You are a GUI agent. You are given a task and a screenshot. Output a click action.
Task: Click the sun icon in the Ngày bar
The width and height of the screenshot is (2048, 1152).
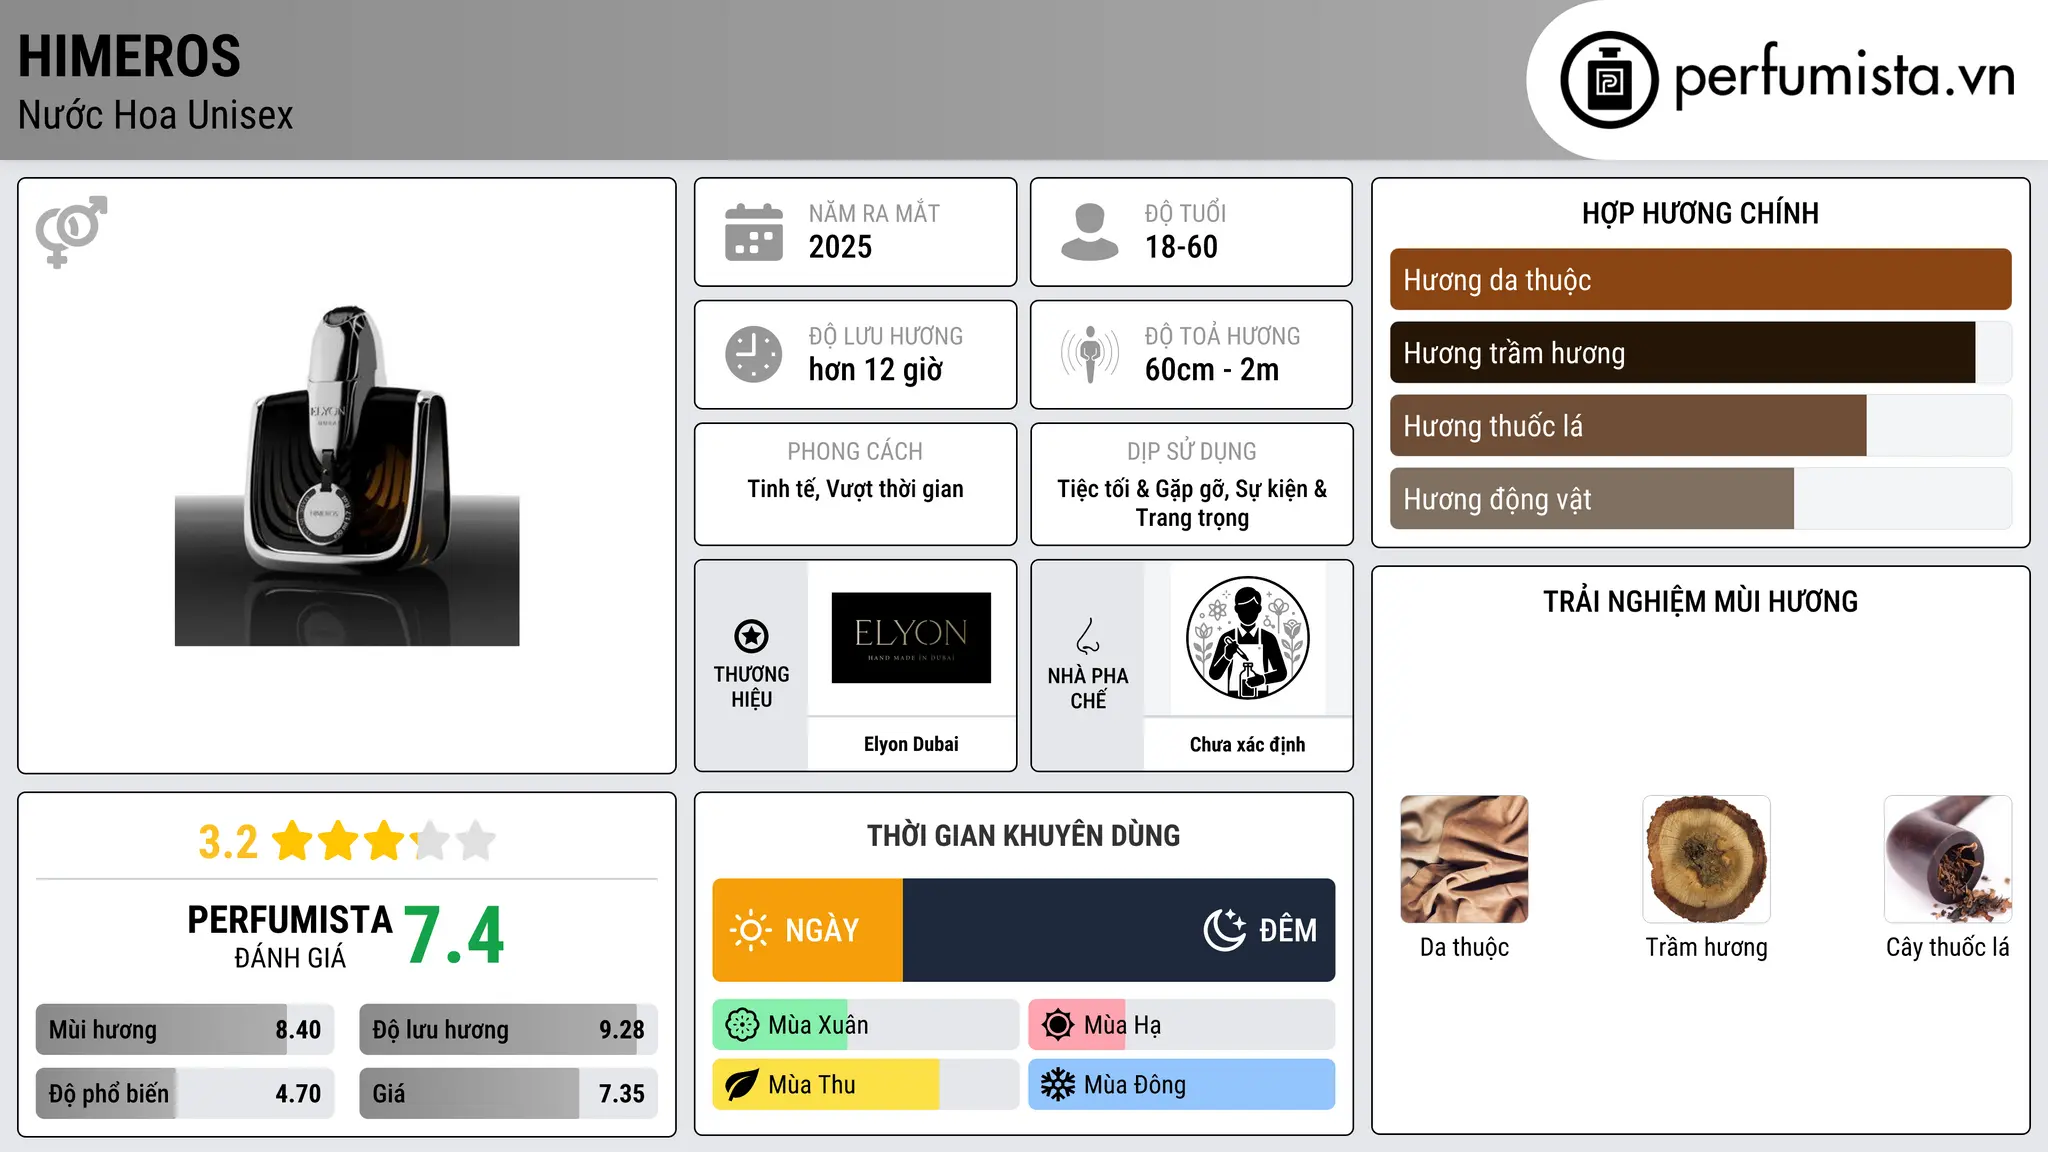(x=750, y=930)
